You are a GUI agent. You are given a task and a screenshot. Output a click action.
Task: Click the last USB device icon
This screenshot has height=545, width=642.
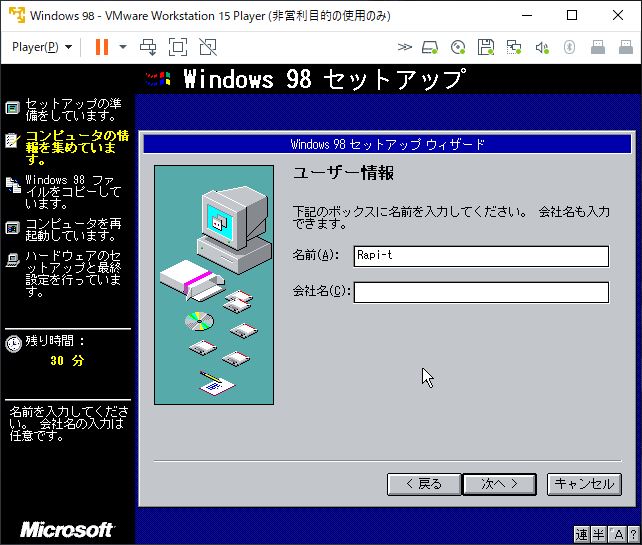tap(626, 47)
